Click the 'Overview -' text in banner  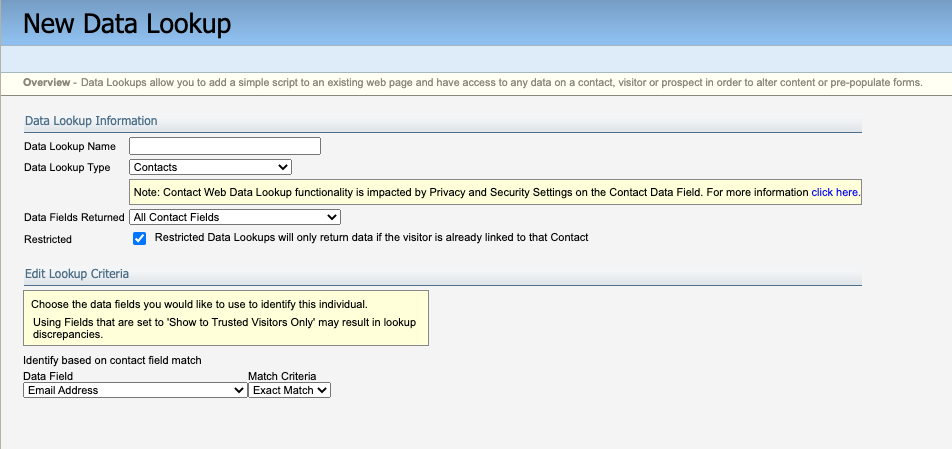(50, 83)
